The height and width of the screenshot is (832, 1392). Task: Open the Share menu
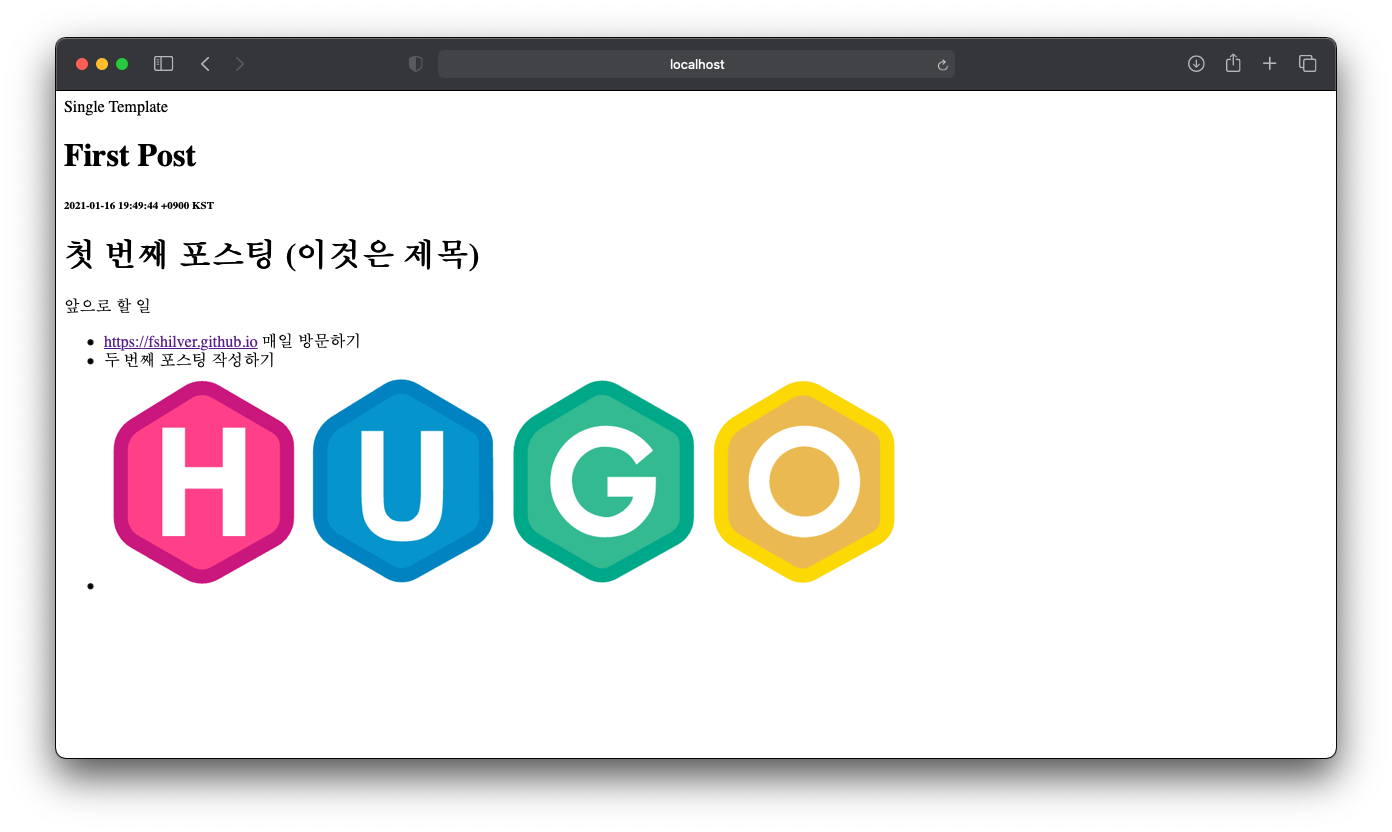click(x=1233, y=63)
